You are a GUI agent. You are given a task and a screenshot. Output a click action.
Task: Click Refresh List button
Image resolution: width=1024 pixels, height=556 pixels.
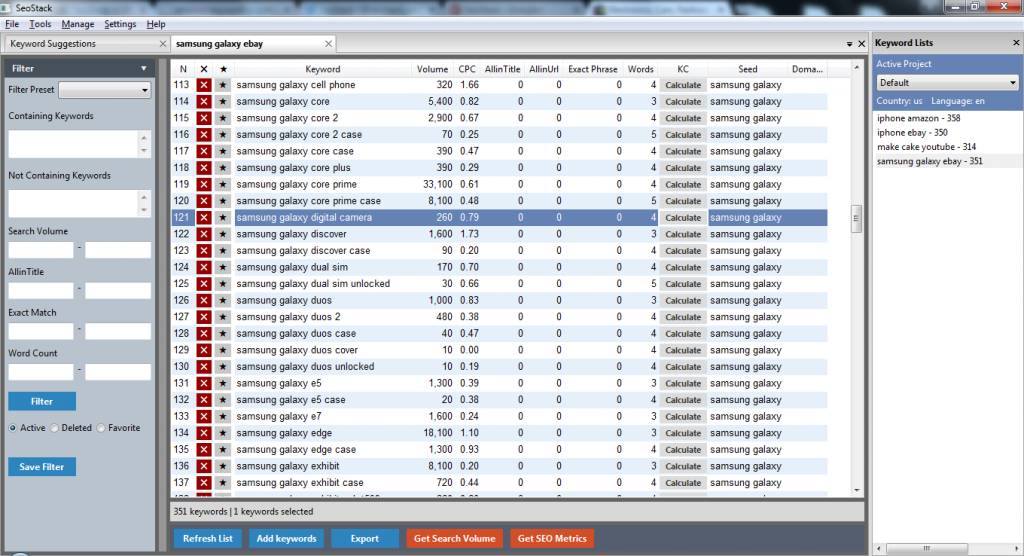point(208,538)
